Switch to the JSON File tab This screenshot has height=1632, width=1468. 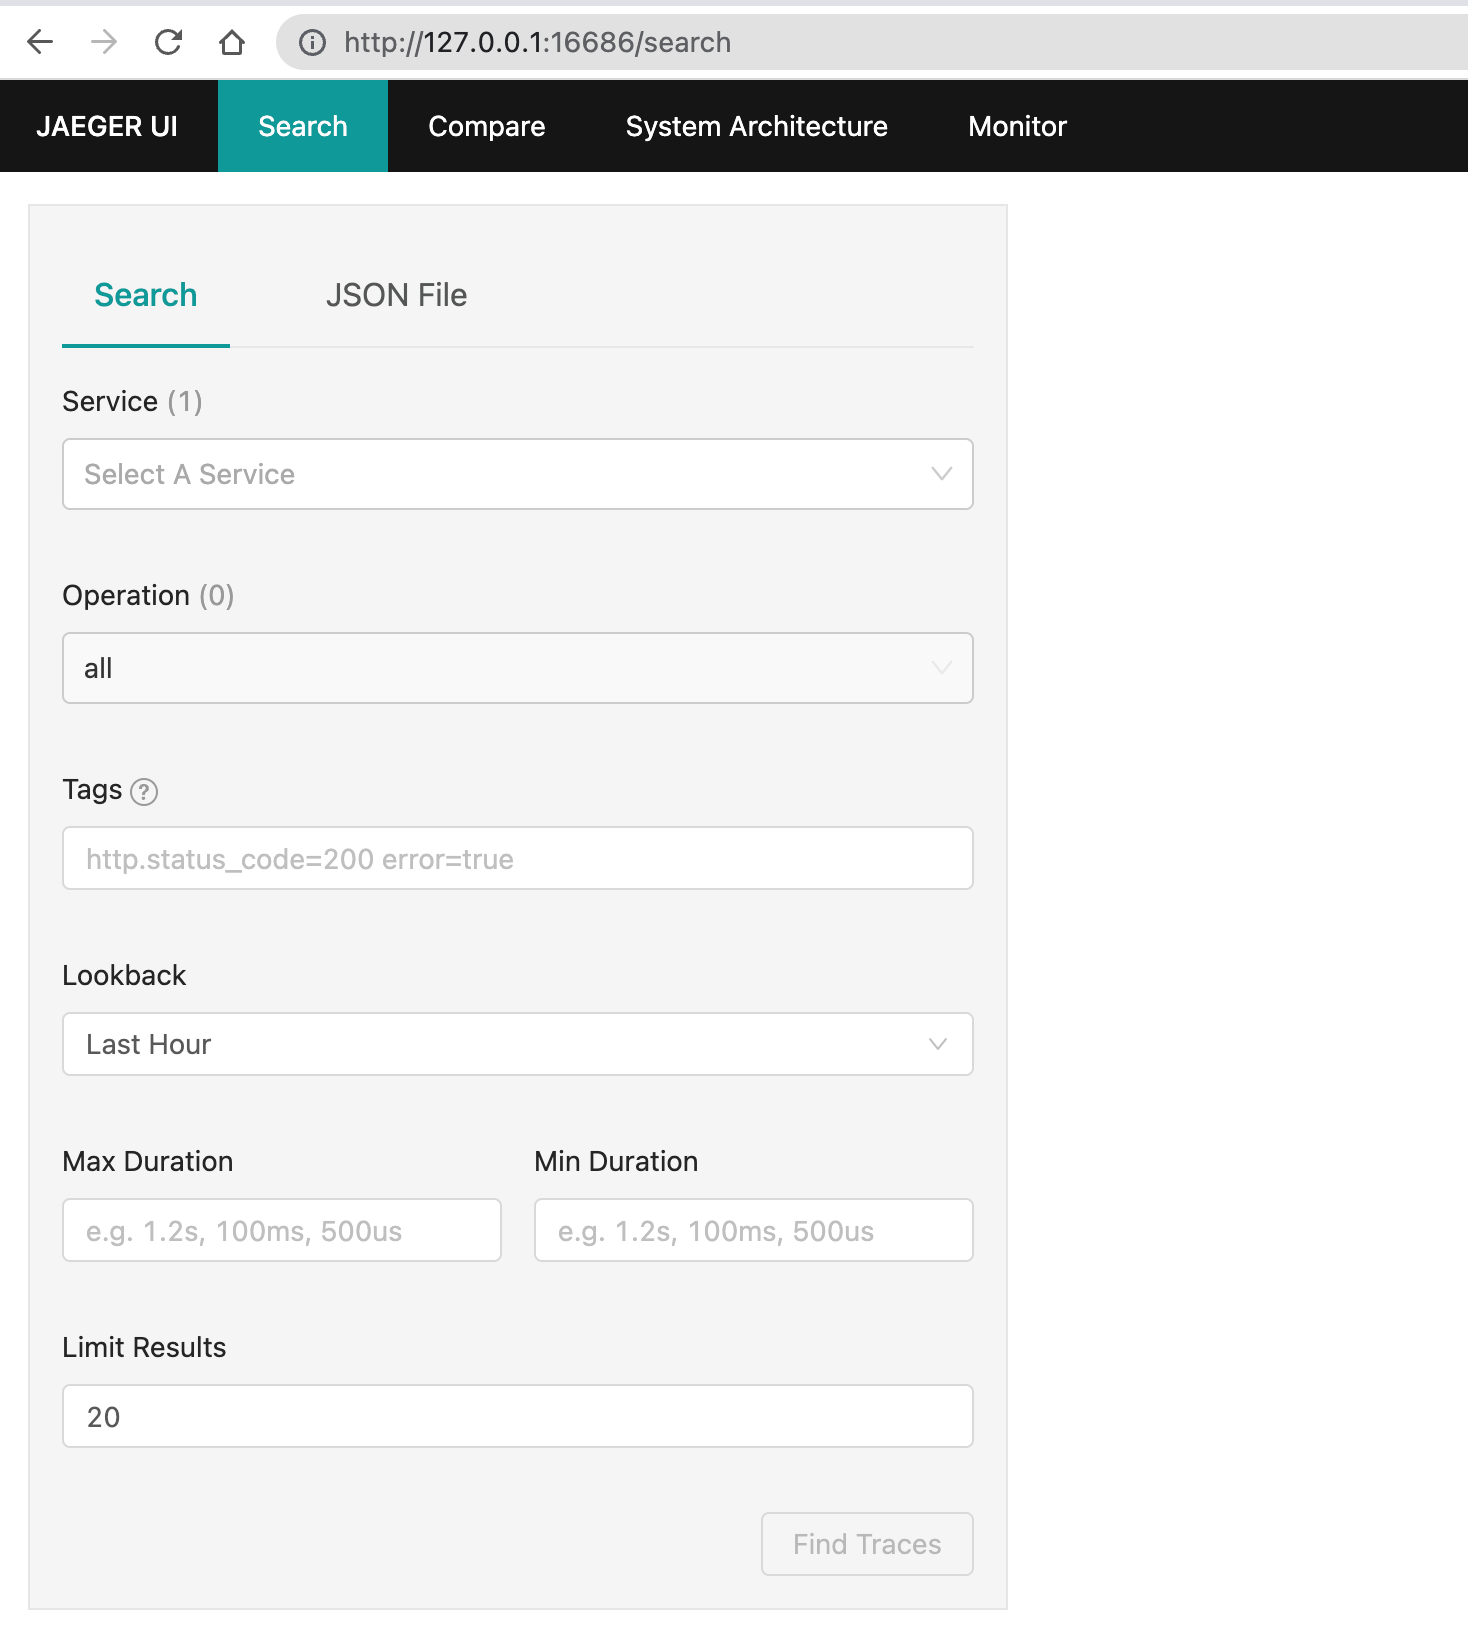[396, 295]
